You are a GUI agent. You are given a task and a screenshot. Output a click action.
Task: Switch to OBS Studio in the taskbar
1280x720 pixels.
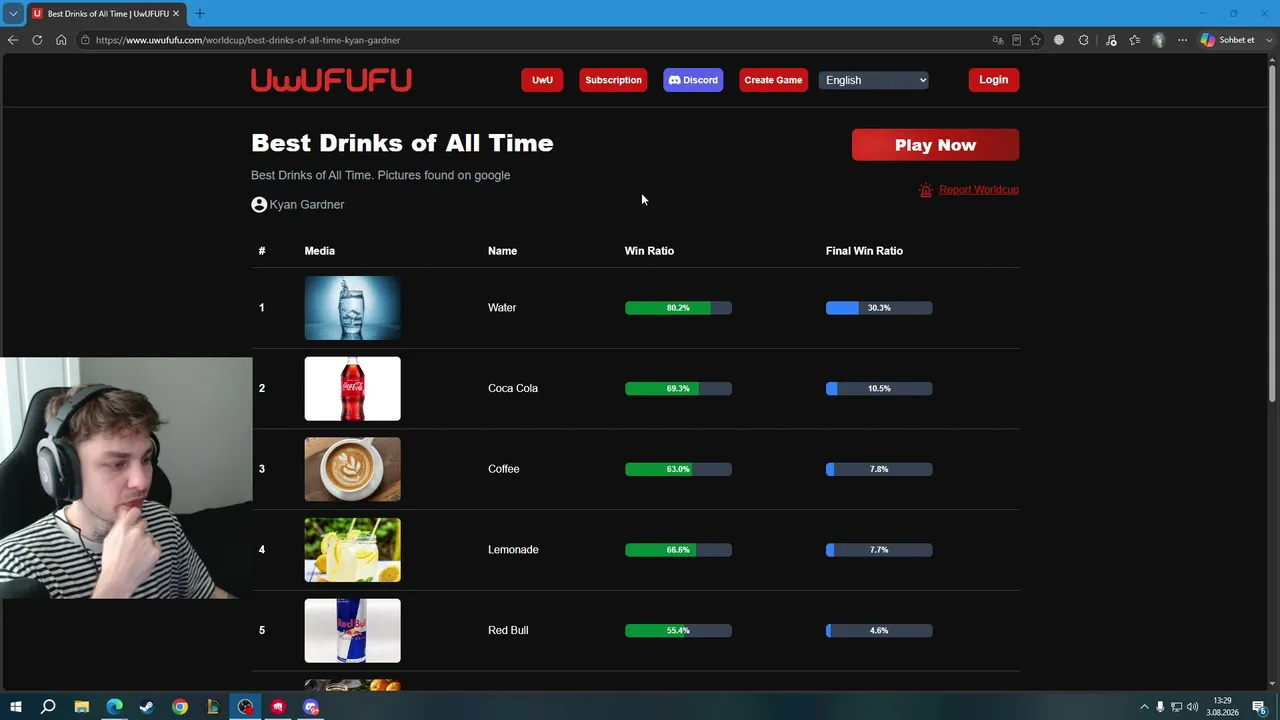tap(246, 707)
